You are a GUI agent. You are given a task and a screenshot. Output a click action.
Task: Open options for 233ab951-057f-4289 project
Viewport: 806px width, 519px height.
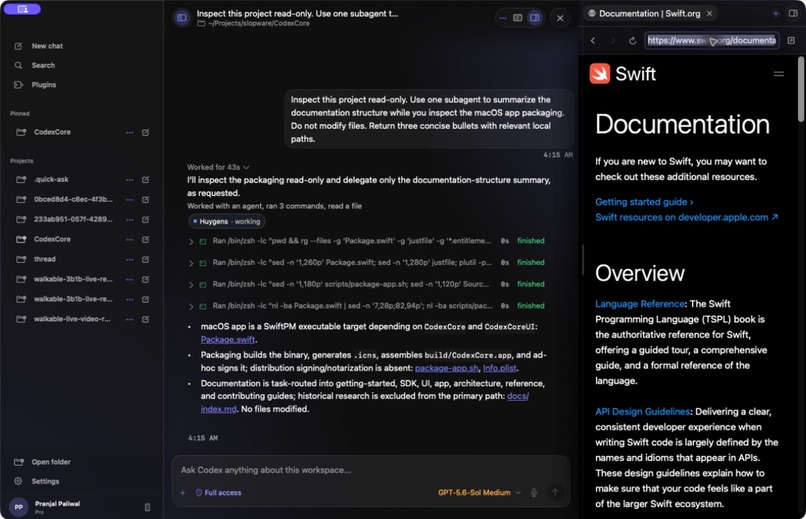130,220
